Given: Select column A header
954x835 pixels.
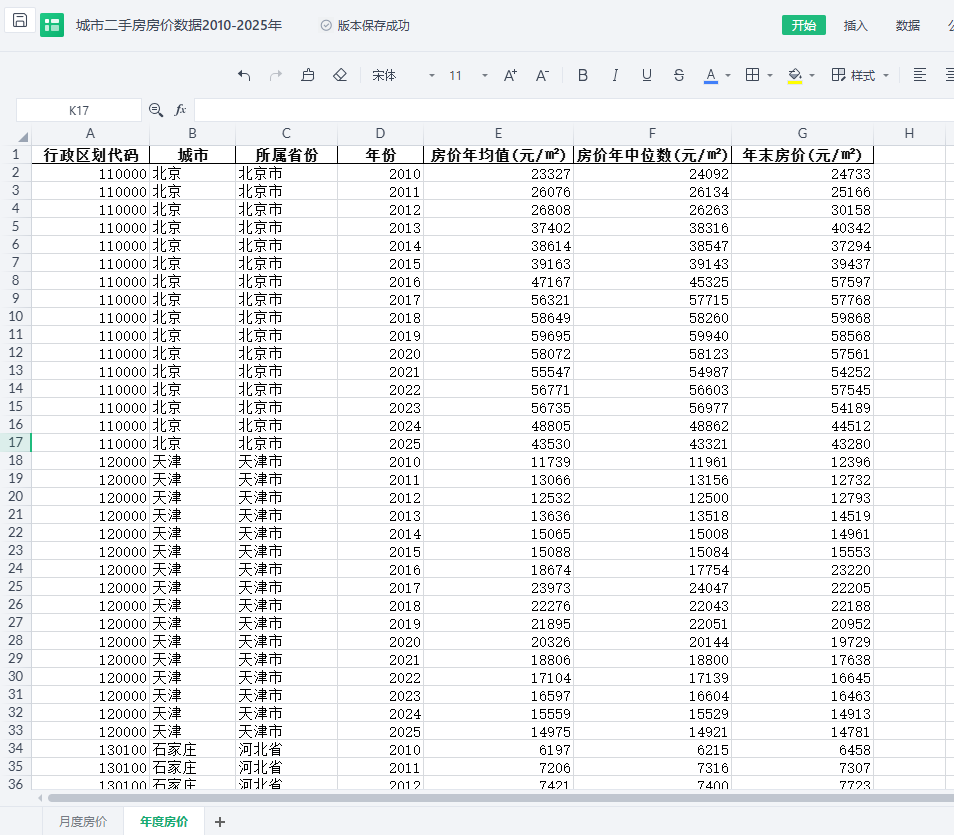Looking at the screenshot, I should (90, 133).
